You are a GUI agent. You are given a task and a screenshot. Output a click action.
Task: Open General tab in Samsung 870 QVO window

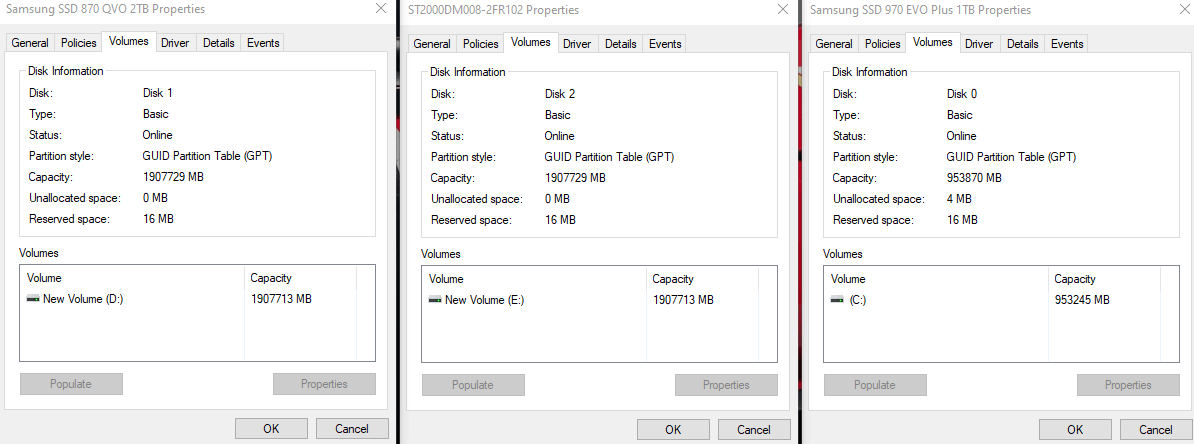tap(30, 43)
